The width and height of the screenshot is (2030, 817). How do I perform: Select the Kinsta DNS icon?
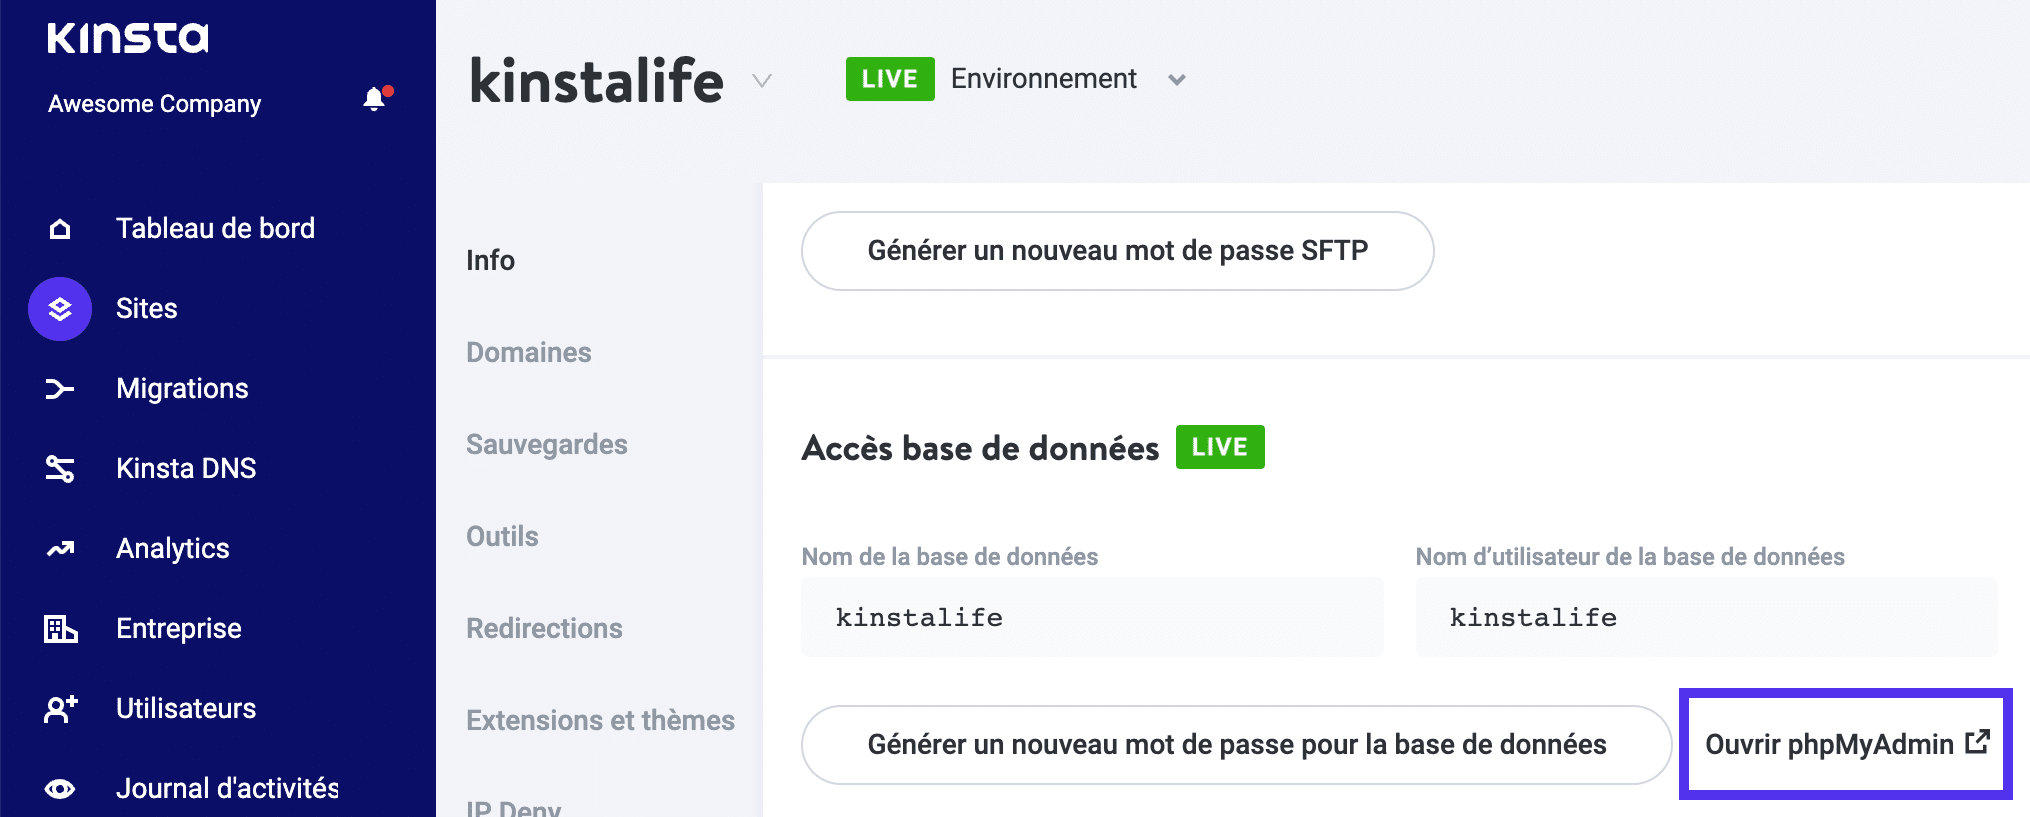point(60,468)
